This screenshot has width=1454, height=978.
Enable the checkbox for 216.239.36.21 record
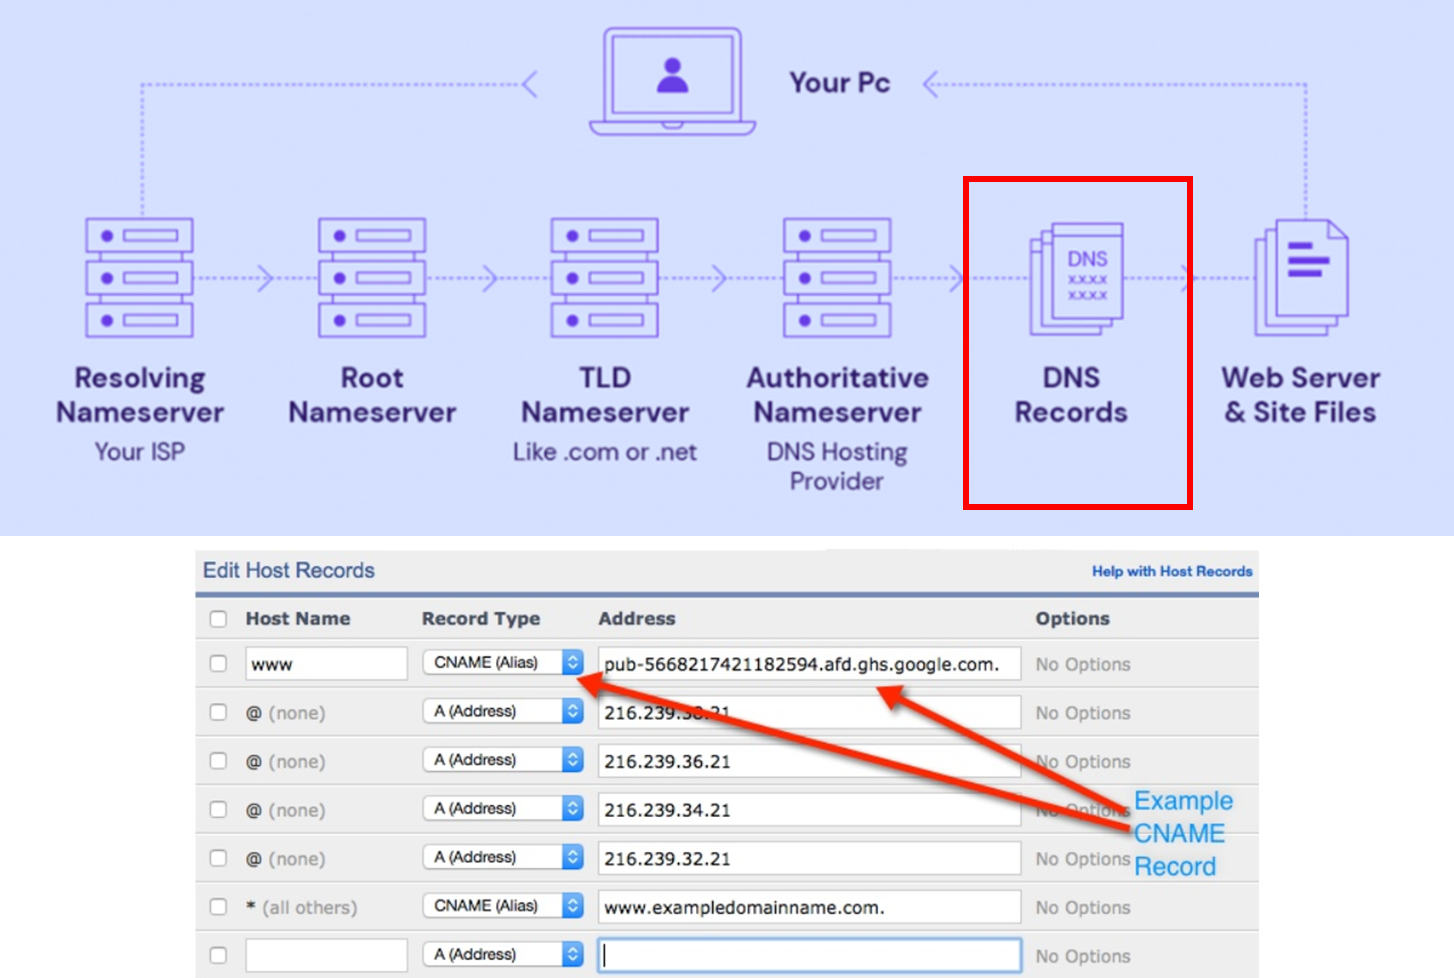tap(218, 761)
